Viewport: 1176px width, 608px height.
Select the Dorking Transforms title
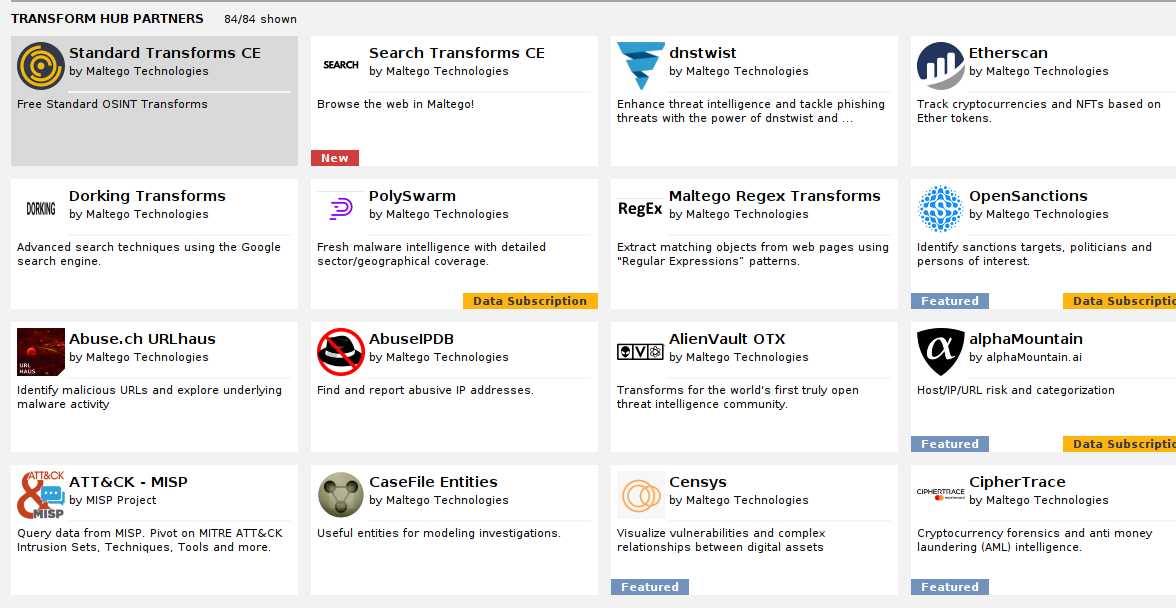[x=147, y=196]
